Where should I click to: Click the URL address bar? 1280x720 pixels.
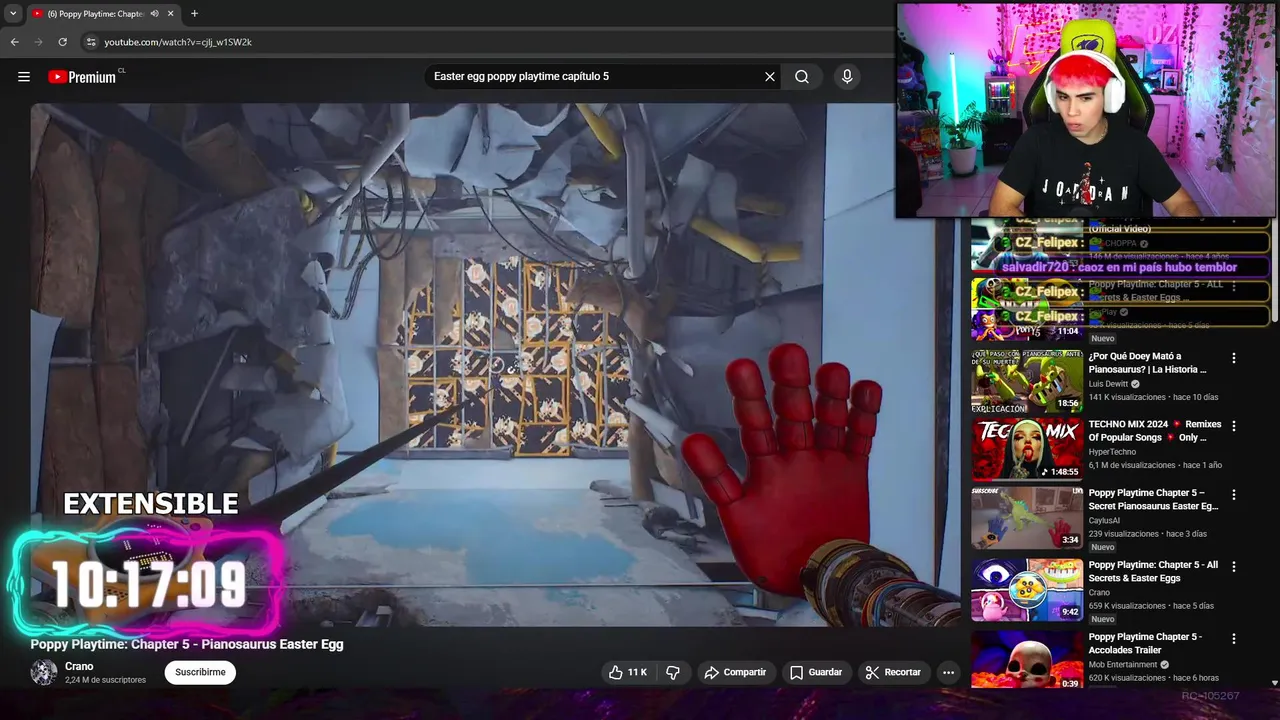click(480, 42)
